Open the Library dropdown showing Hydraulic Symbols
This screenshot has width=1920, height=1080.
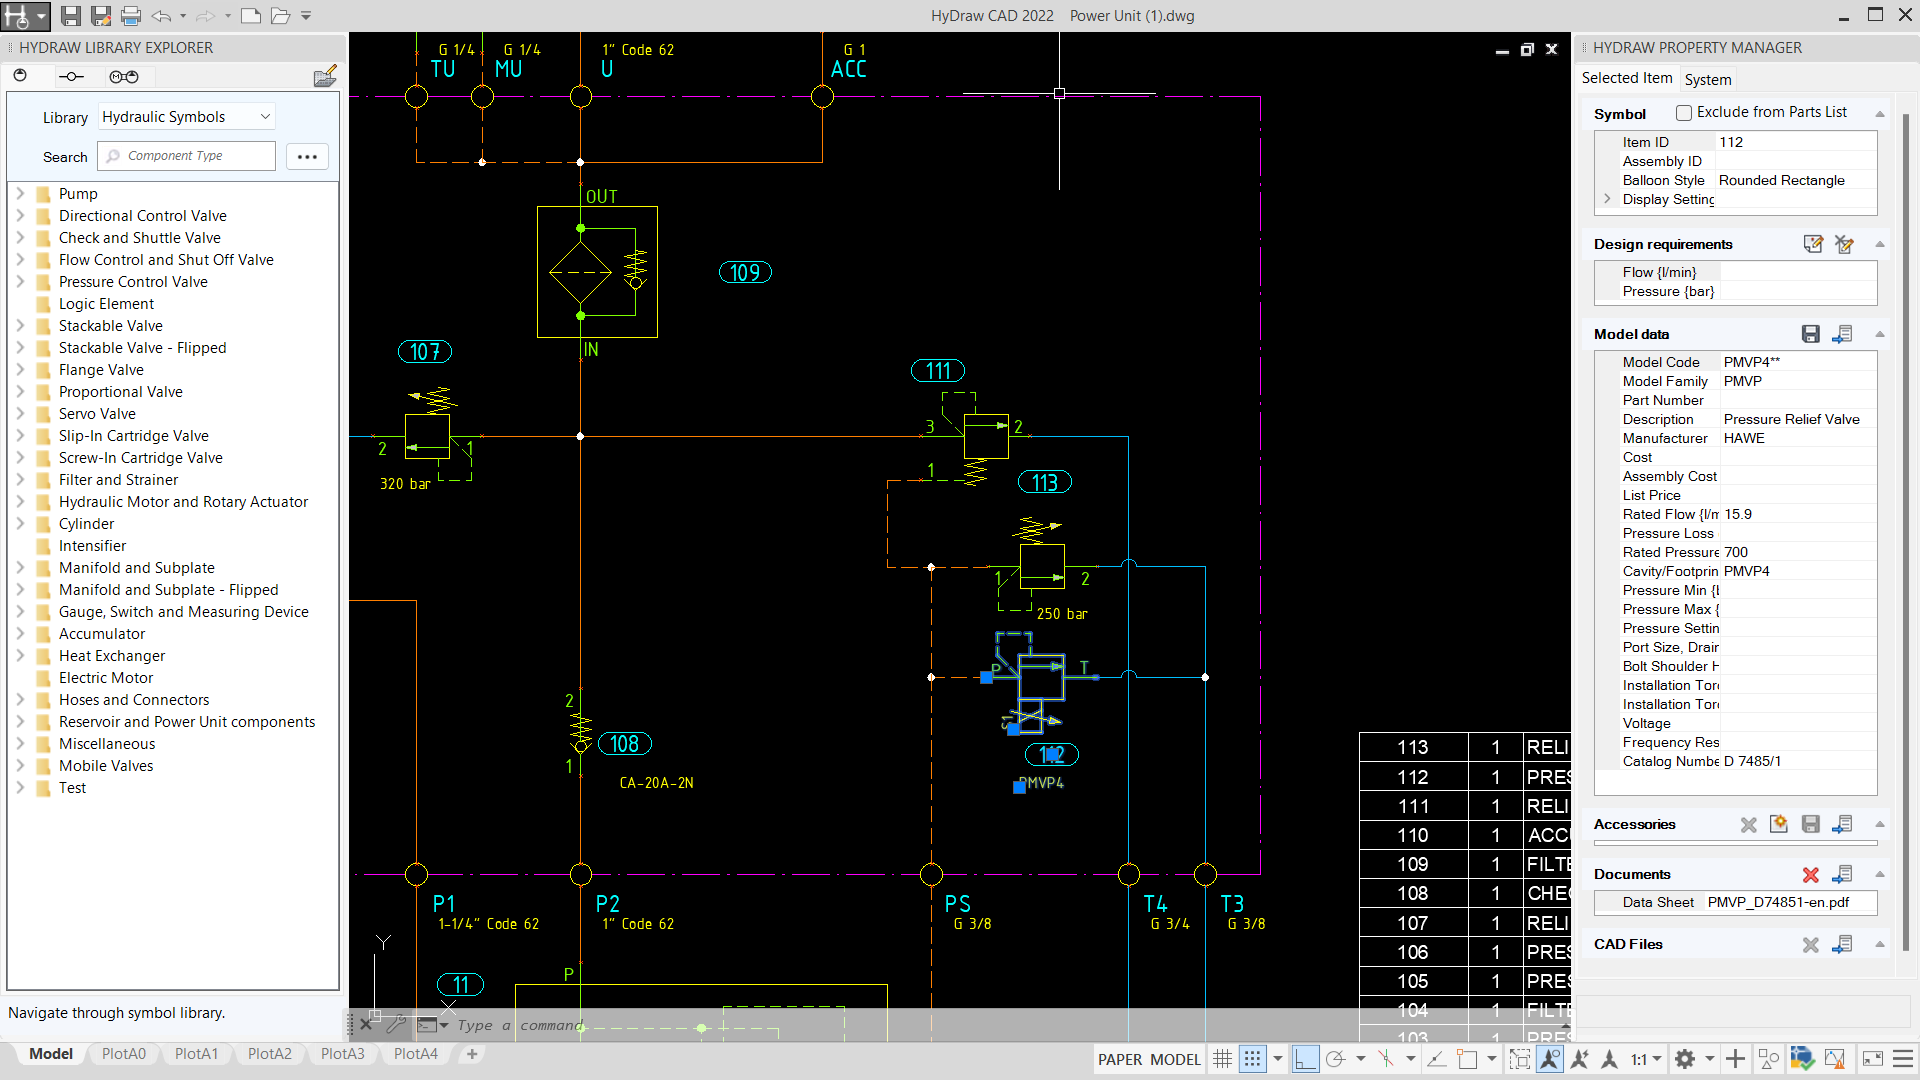tap(185, 116)
